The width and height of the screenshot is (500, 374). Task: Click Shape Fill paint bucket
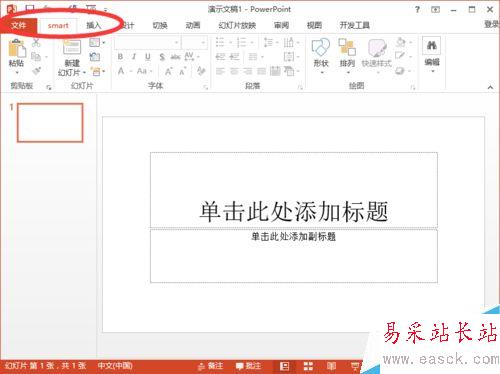[x=400, y=42]
